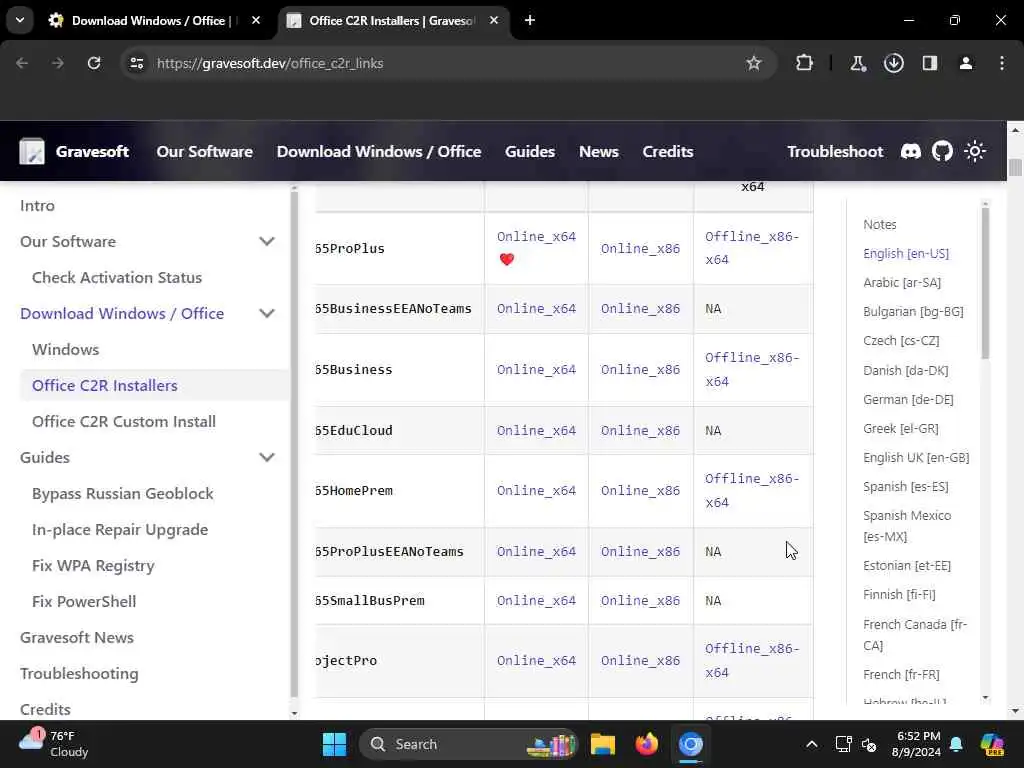Open Bypass Russian Geoblock guide
1024x768 pixels.
point(122,494)
